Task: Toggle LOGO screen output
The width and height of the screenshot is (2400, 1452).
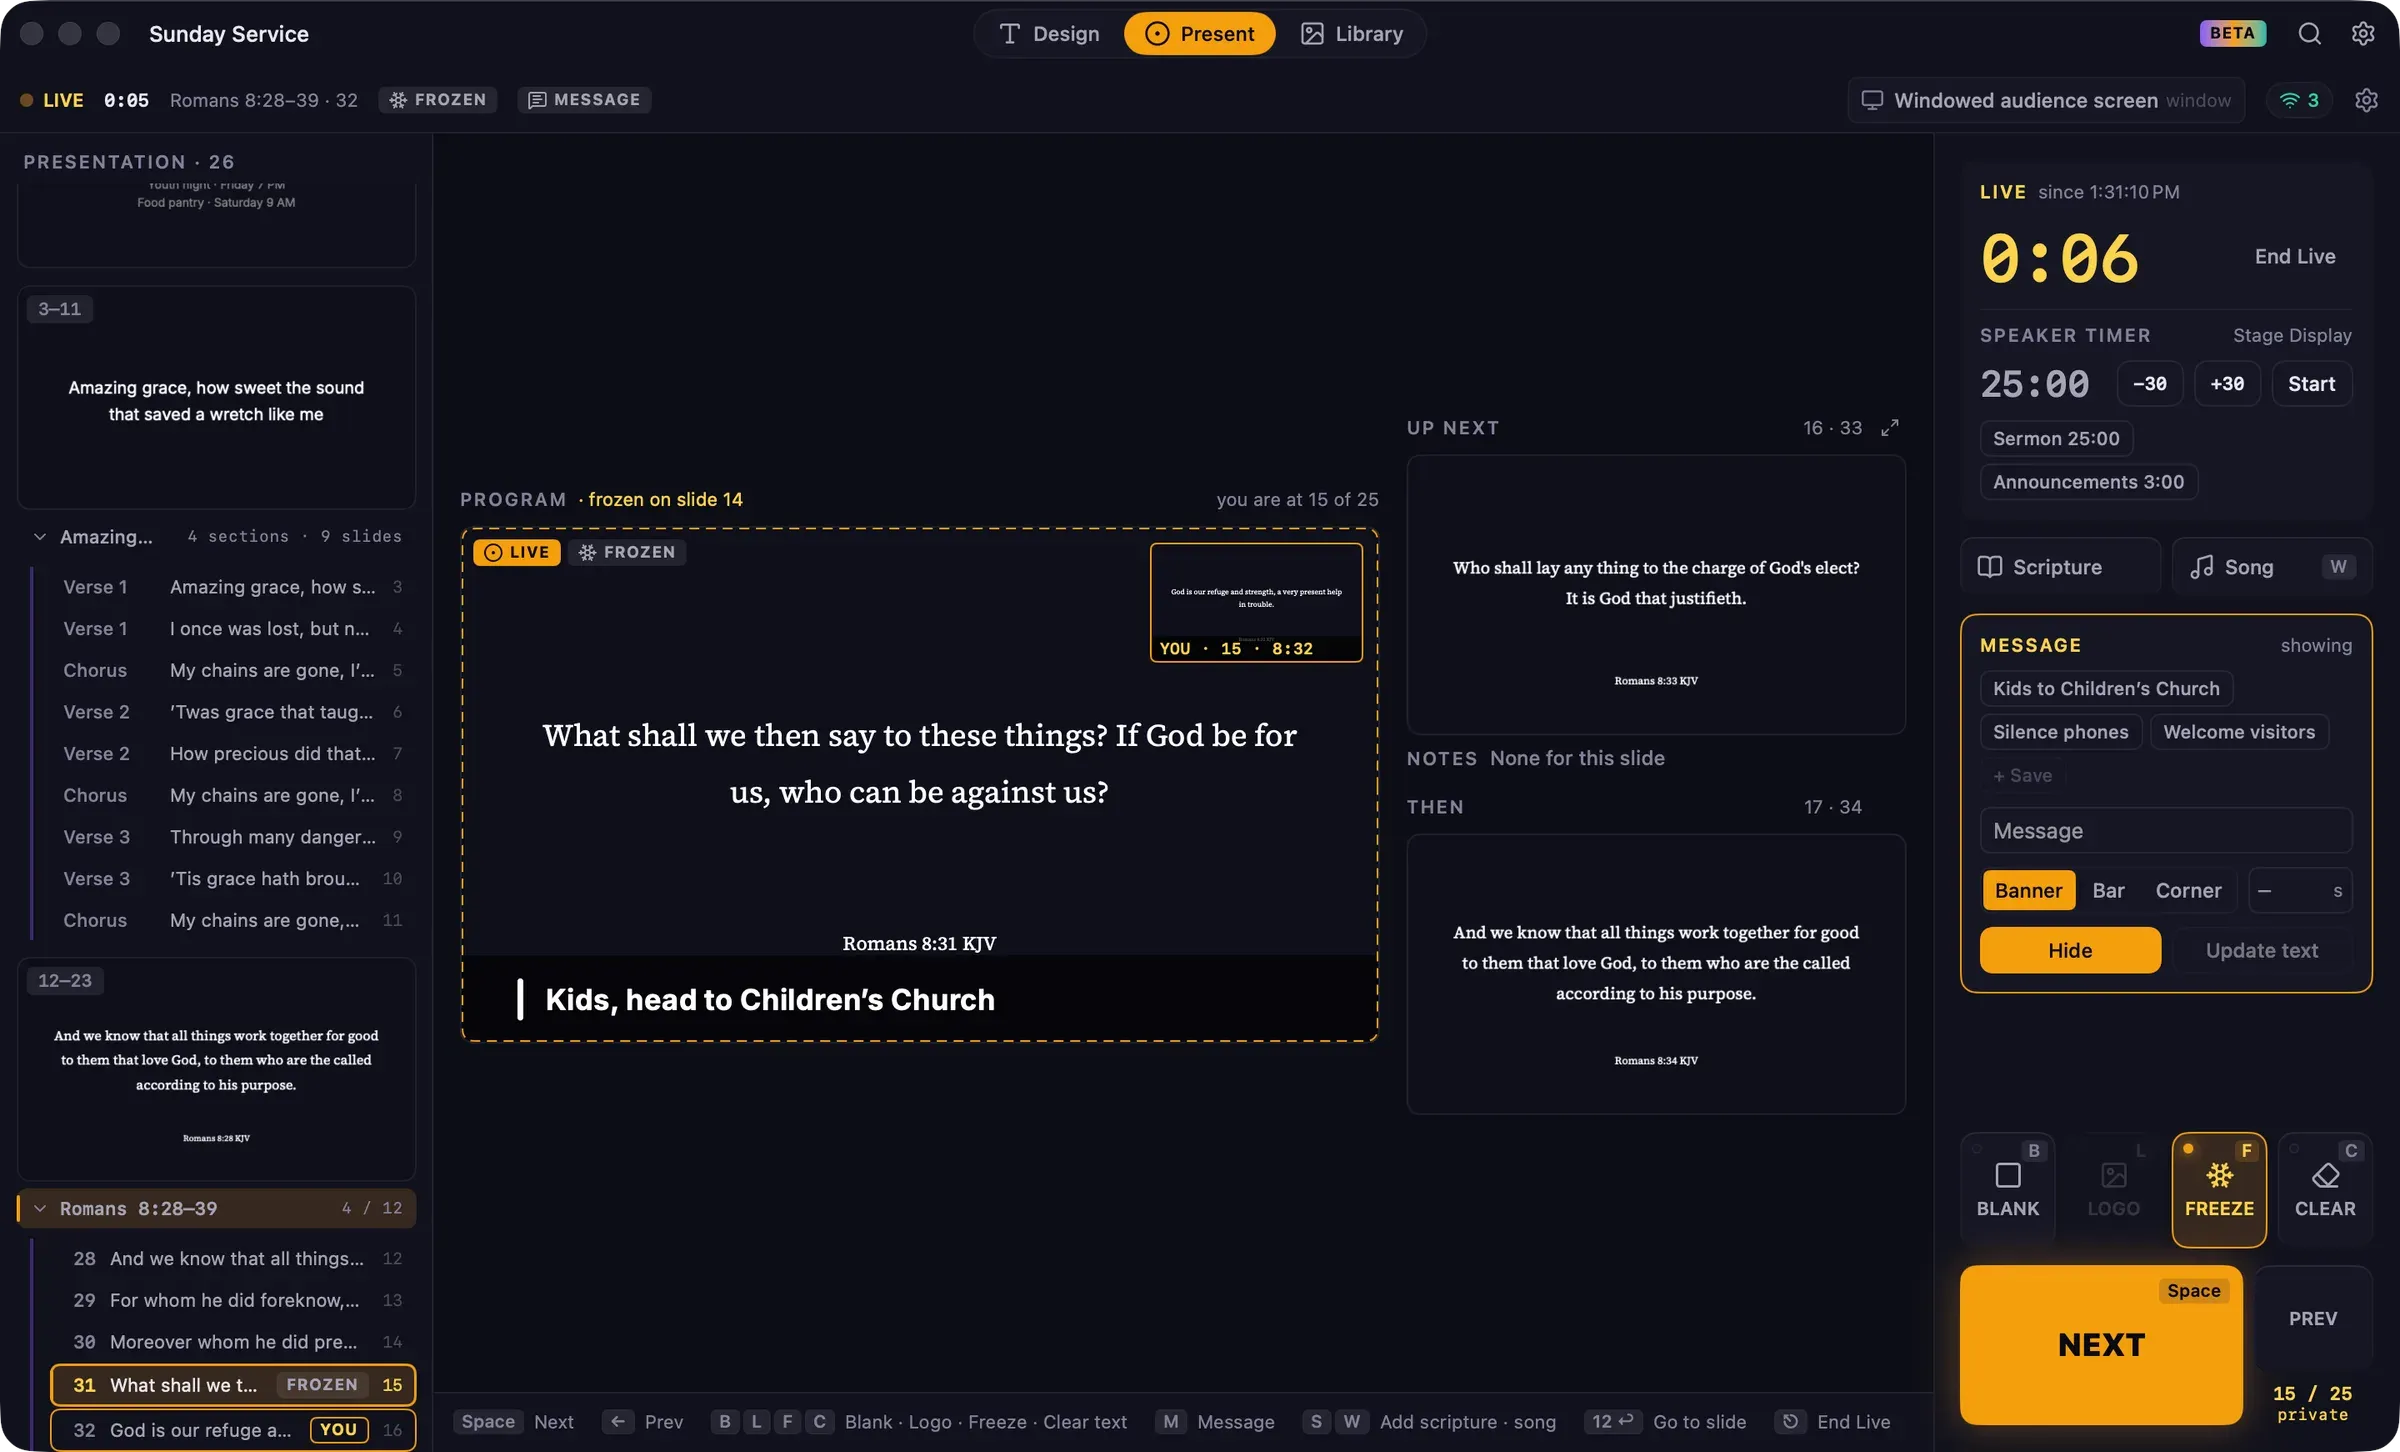Action: (x=2113, y=1189)
